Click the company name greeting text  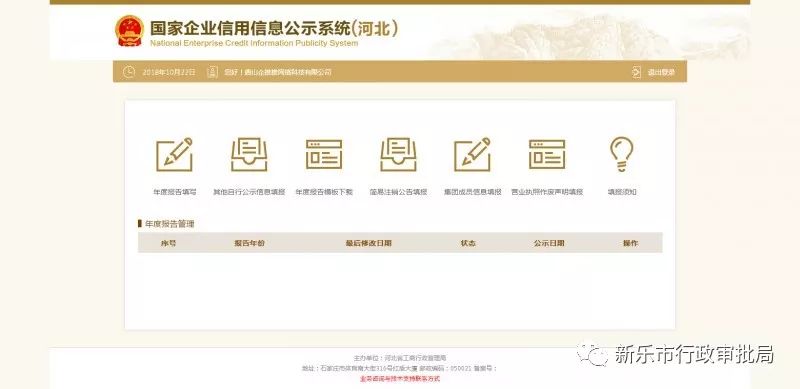278,72
